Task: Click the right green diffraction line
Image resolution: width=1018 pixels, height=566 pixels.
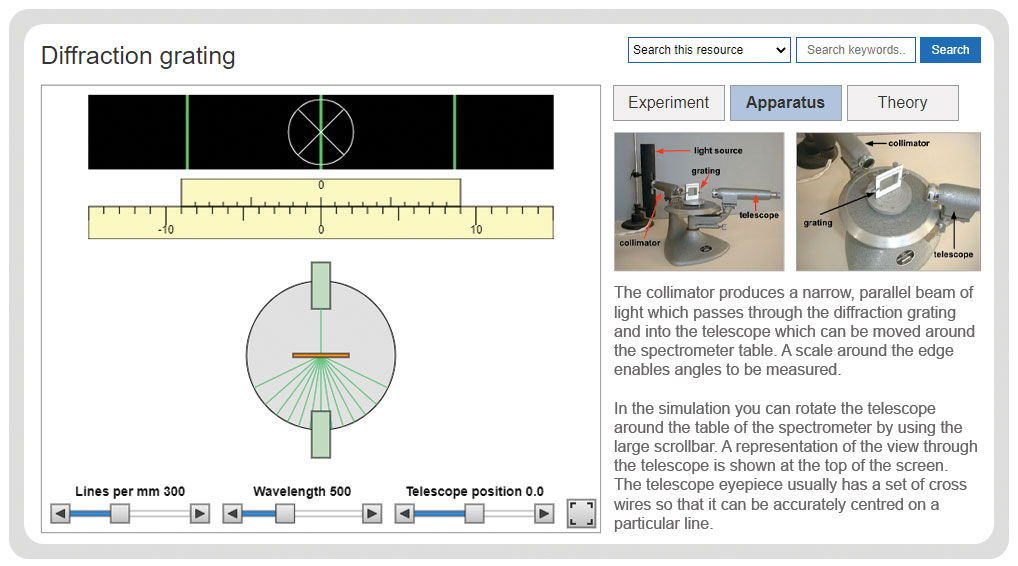Action: click(x=454, y=132)
